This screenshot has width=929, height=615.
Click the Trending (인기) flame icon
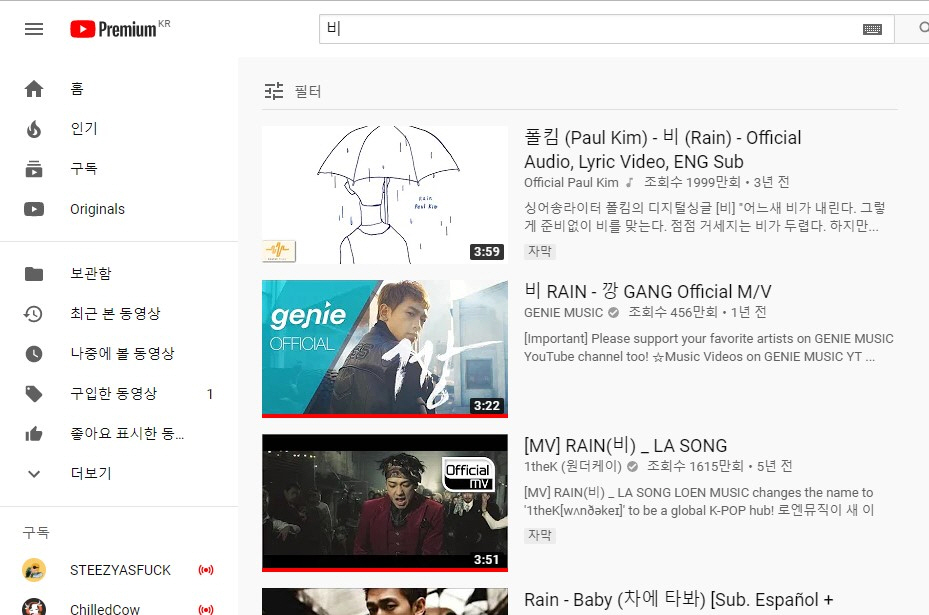coord(34,129)
